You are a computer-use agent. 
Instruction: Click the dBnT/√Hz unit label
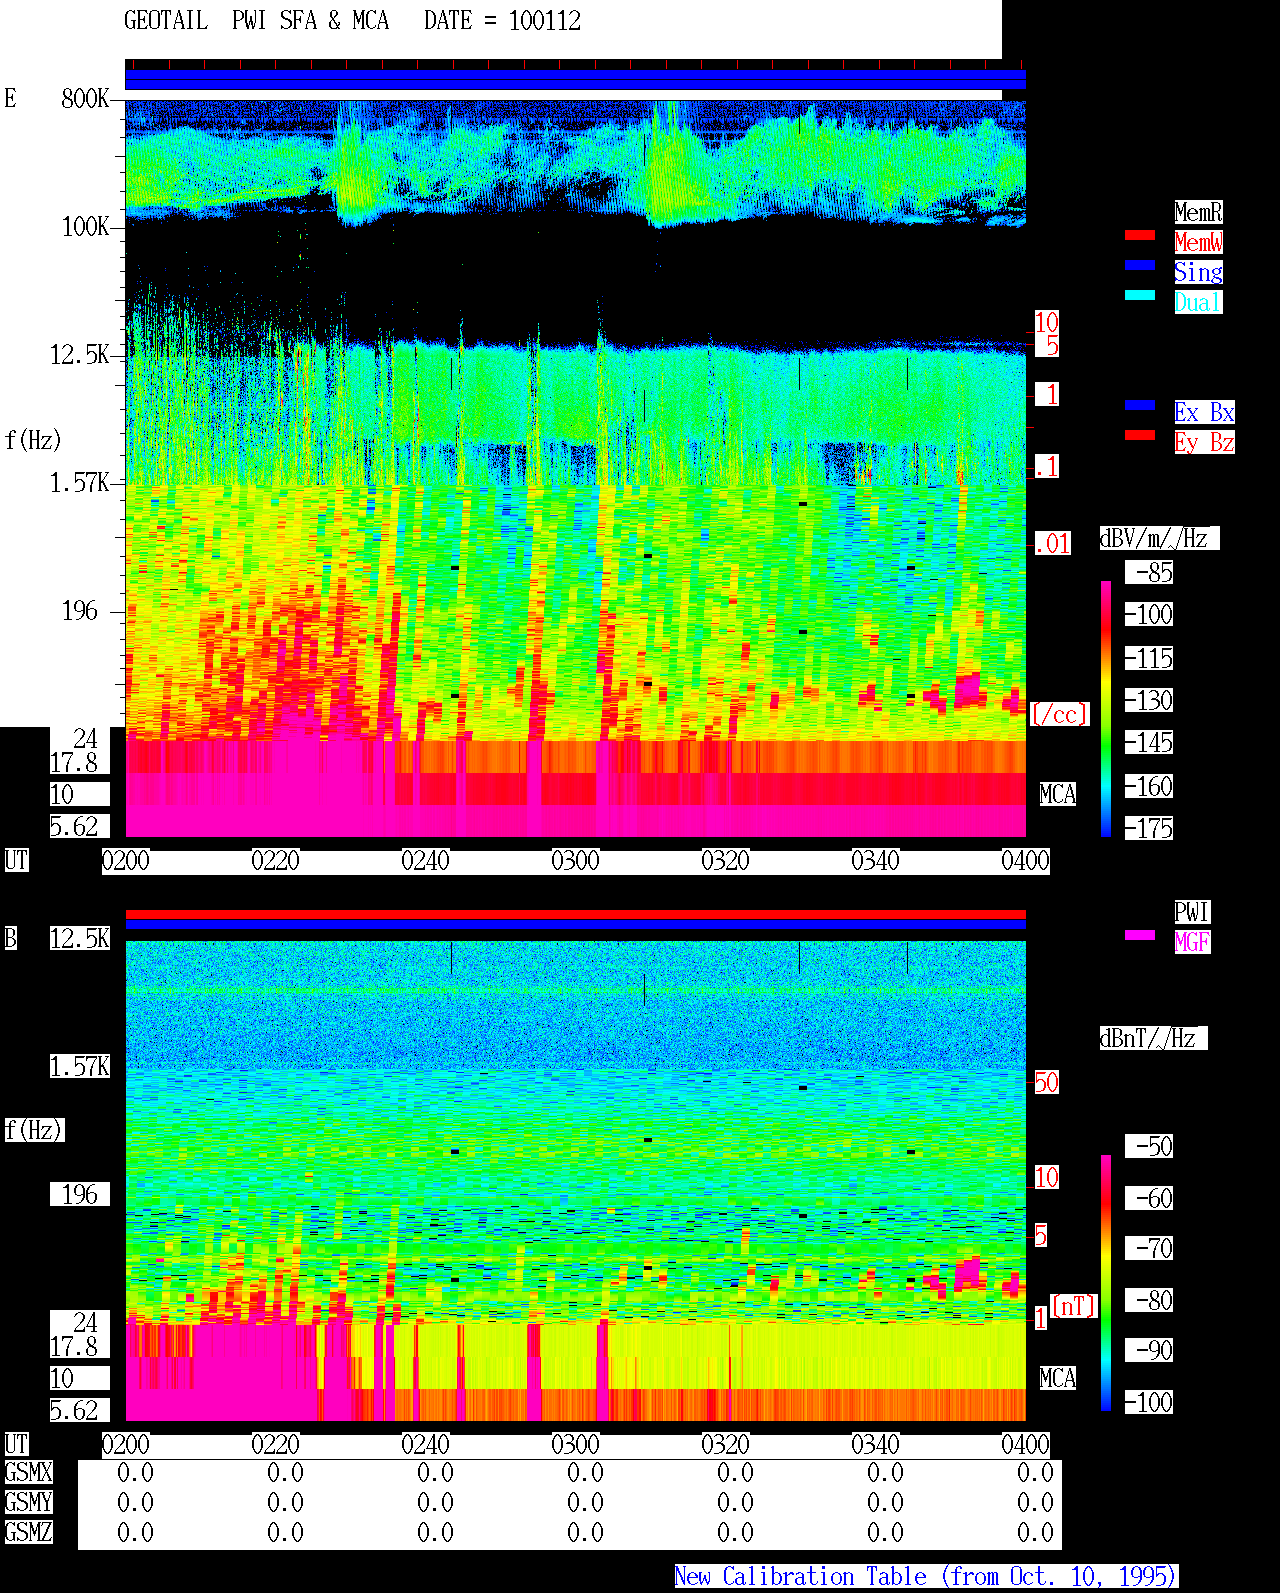tap(1153, 1038)
